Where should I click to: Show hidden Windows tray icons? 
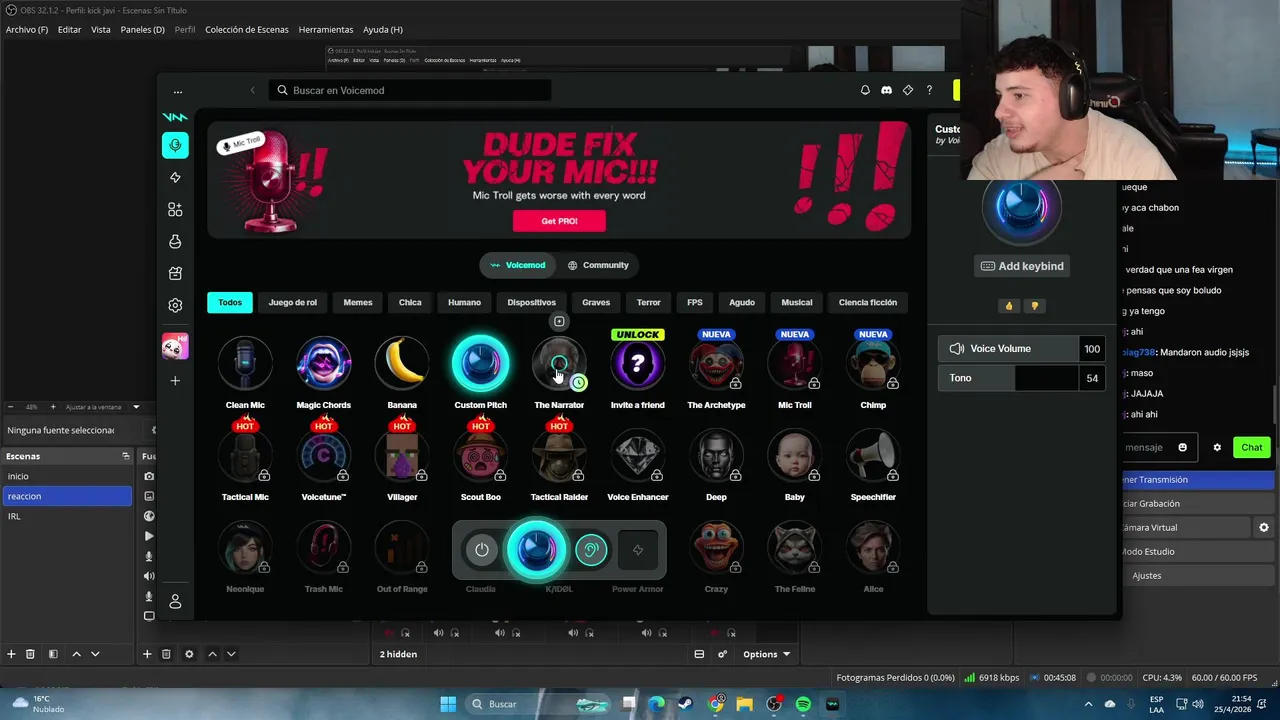(1088, 704)
